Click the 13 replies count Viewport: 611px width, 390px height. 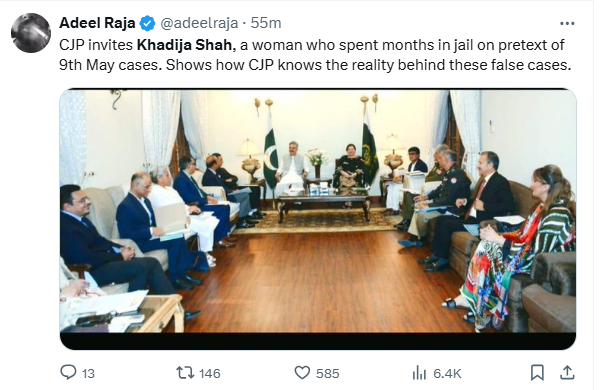pos(88,374)
